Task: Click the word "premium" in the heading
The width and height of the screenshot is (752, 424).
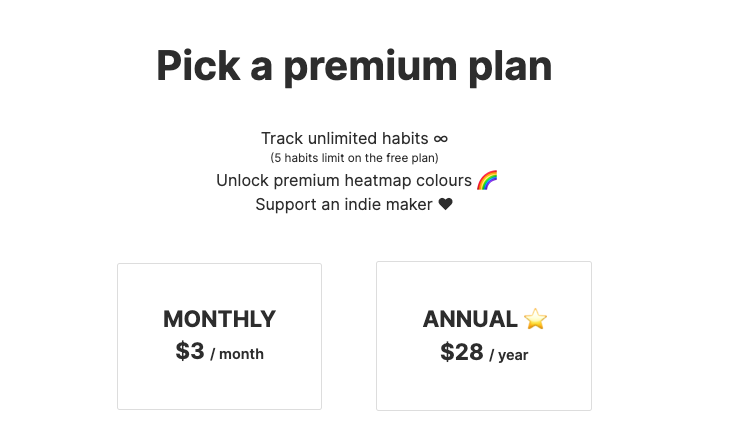Action: pyautogui.click(x=378, y=68)
